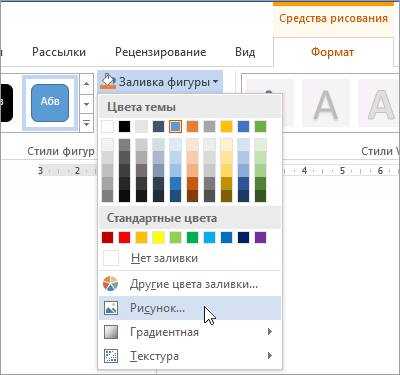The width and height of the screenshot is (400, 375).
Task: Choose the orange theme color swatch
Action: [x=192, y=127]
